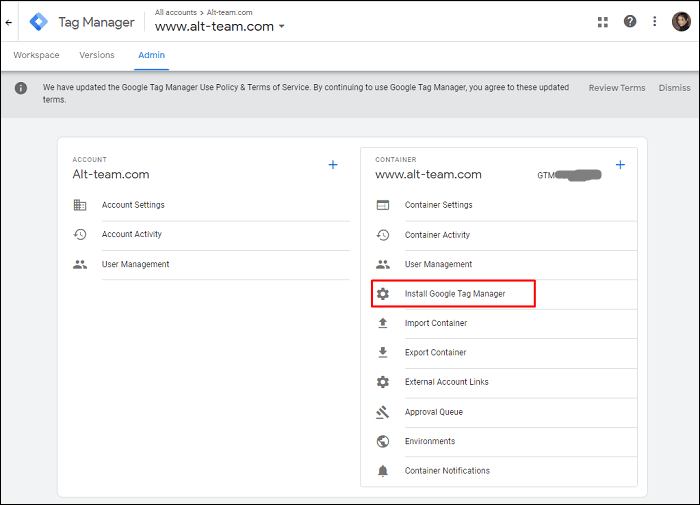
Task: Open the Google apps grid icon
Action: click(x=603, y=22)
